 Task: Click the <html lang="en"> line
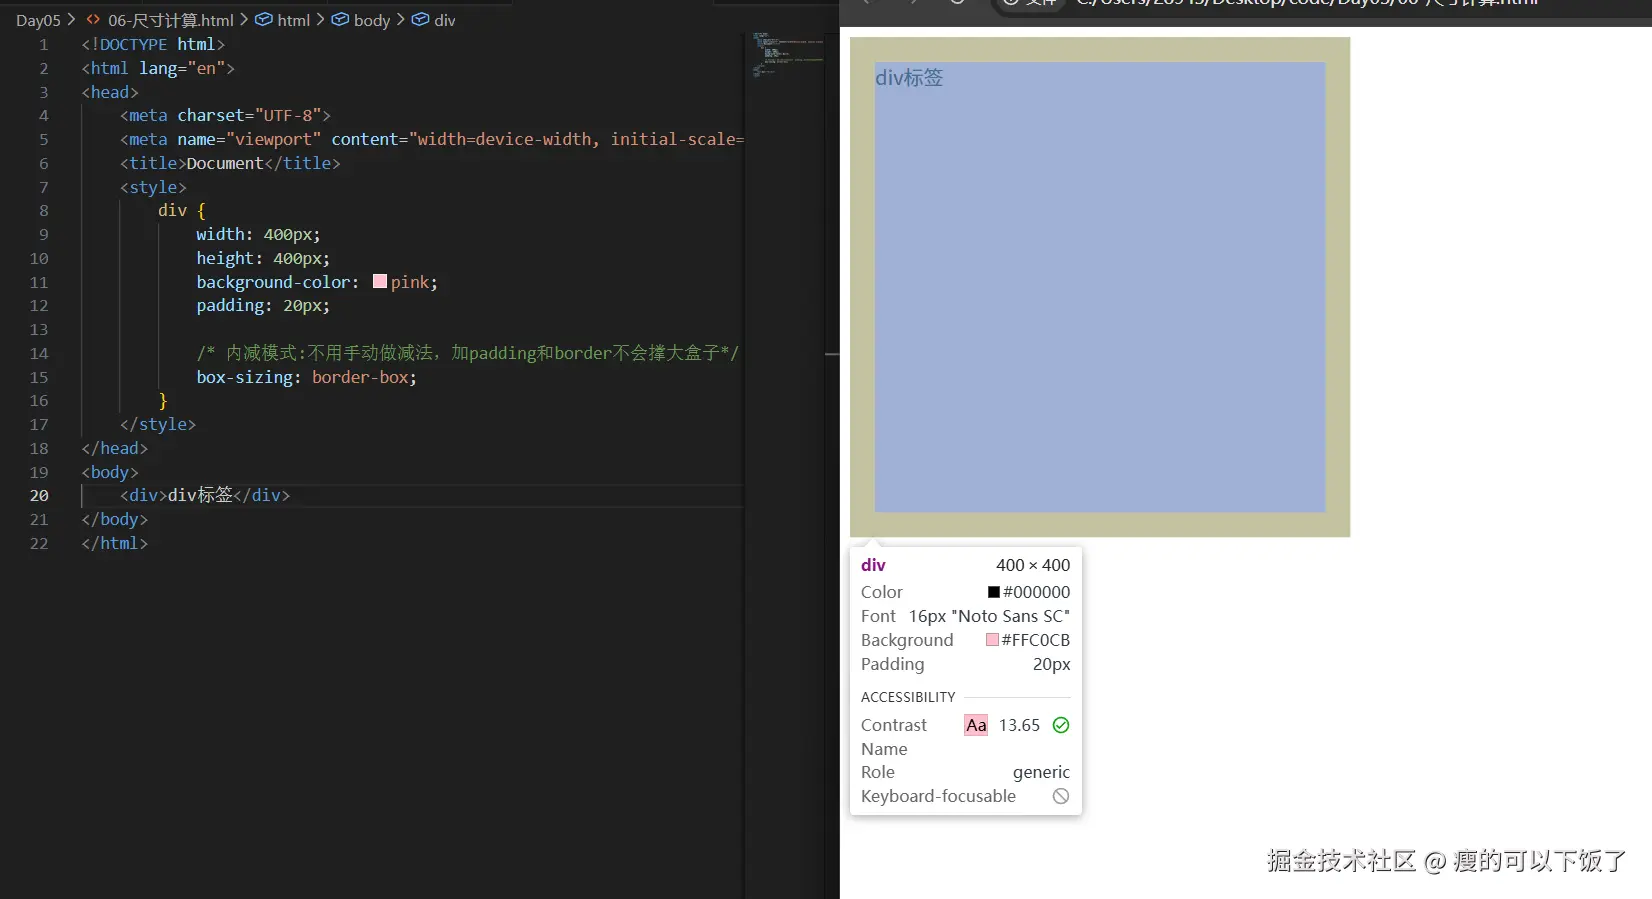click(158, 68)
